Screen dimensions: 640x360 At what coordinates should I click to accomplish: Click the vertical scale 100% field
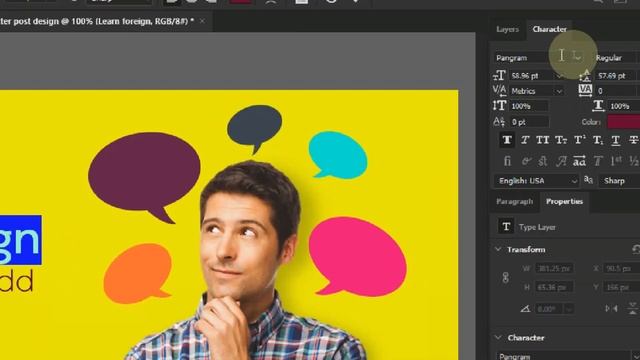pyautogui.click(x=529, y=106)
